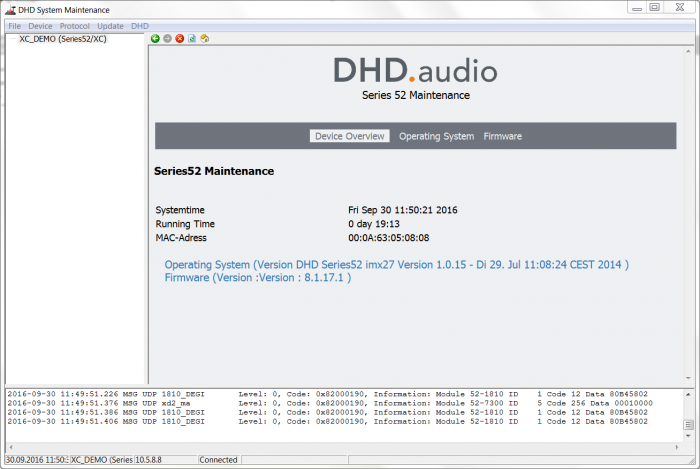Click the grey forward navigation arrow

pos(167,39)
